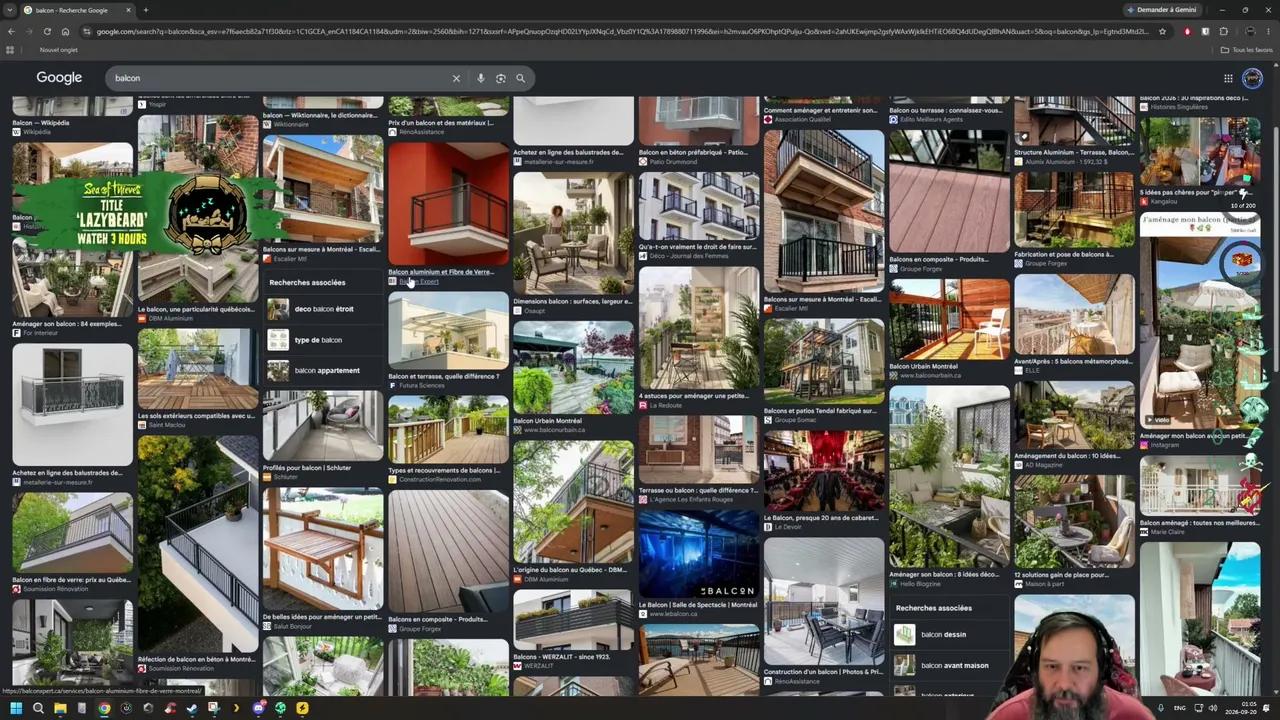Click 'Balcon aluminium et Fibre de Verre' caption
This screenshot has height=720, width=1280.
pos(441,272)
